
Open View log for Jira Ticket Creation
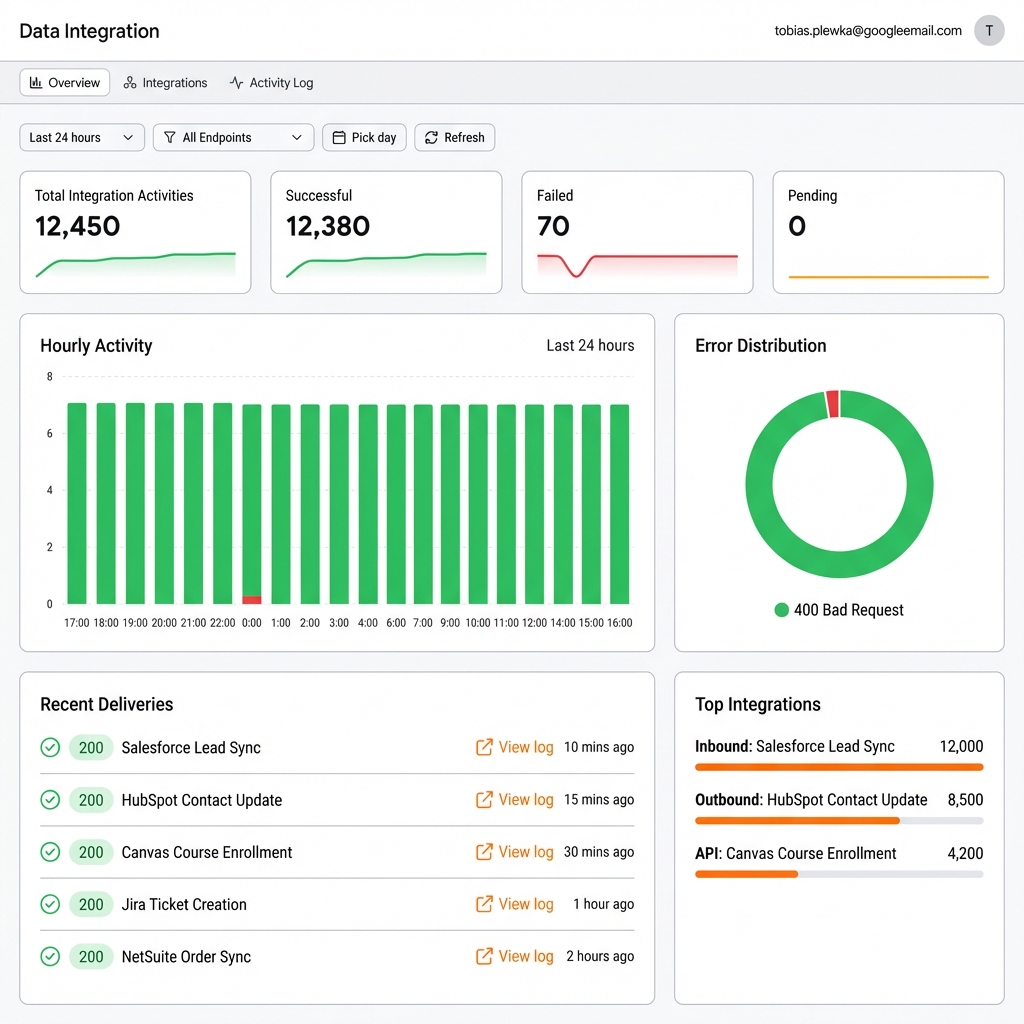tap(515, 904)
